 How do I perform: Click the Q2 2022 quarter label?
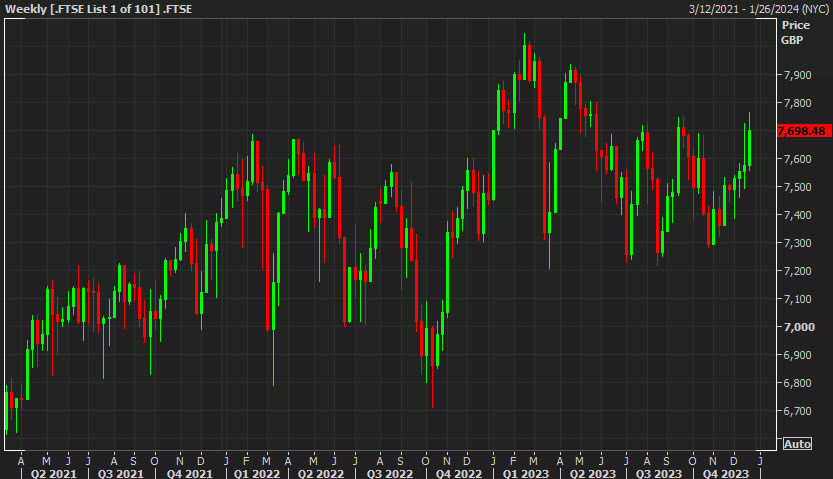321,473
